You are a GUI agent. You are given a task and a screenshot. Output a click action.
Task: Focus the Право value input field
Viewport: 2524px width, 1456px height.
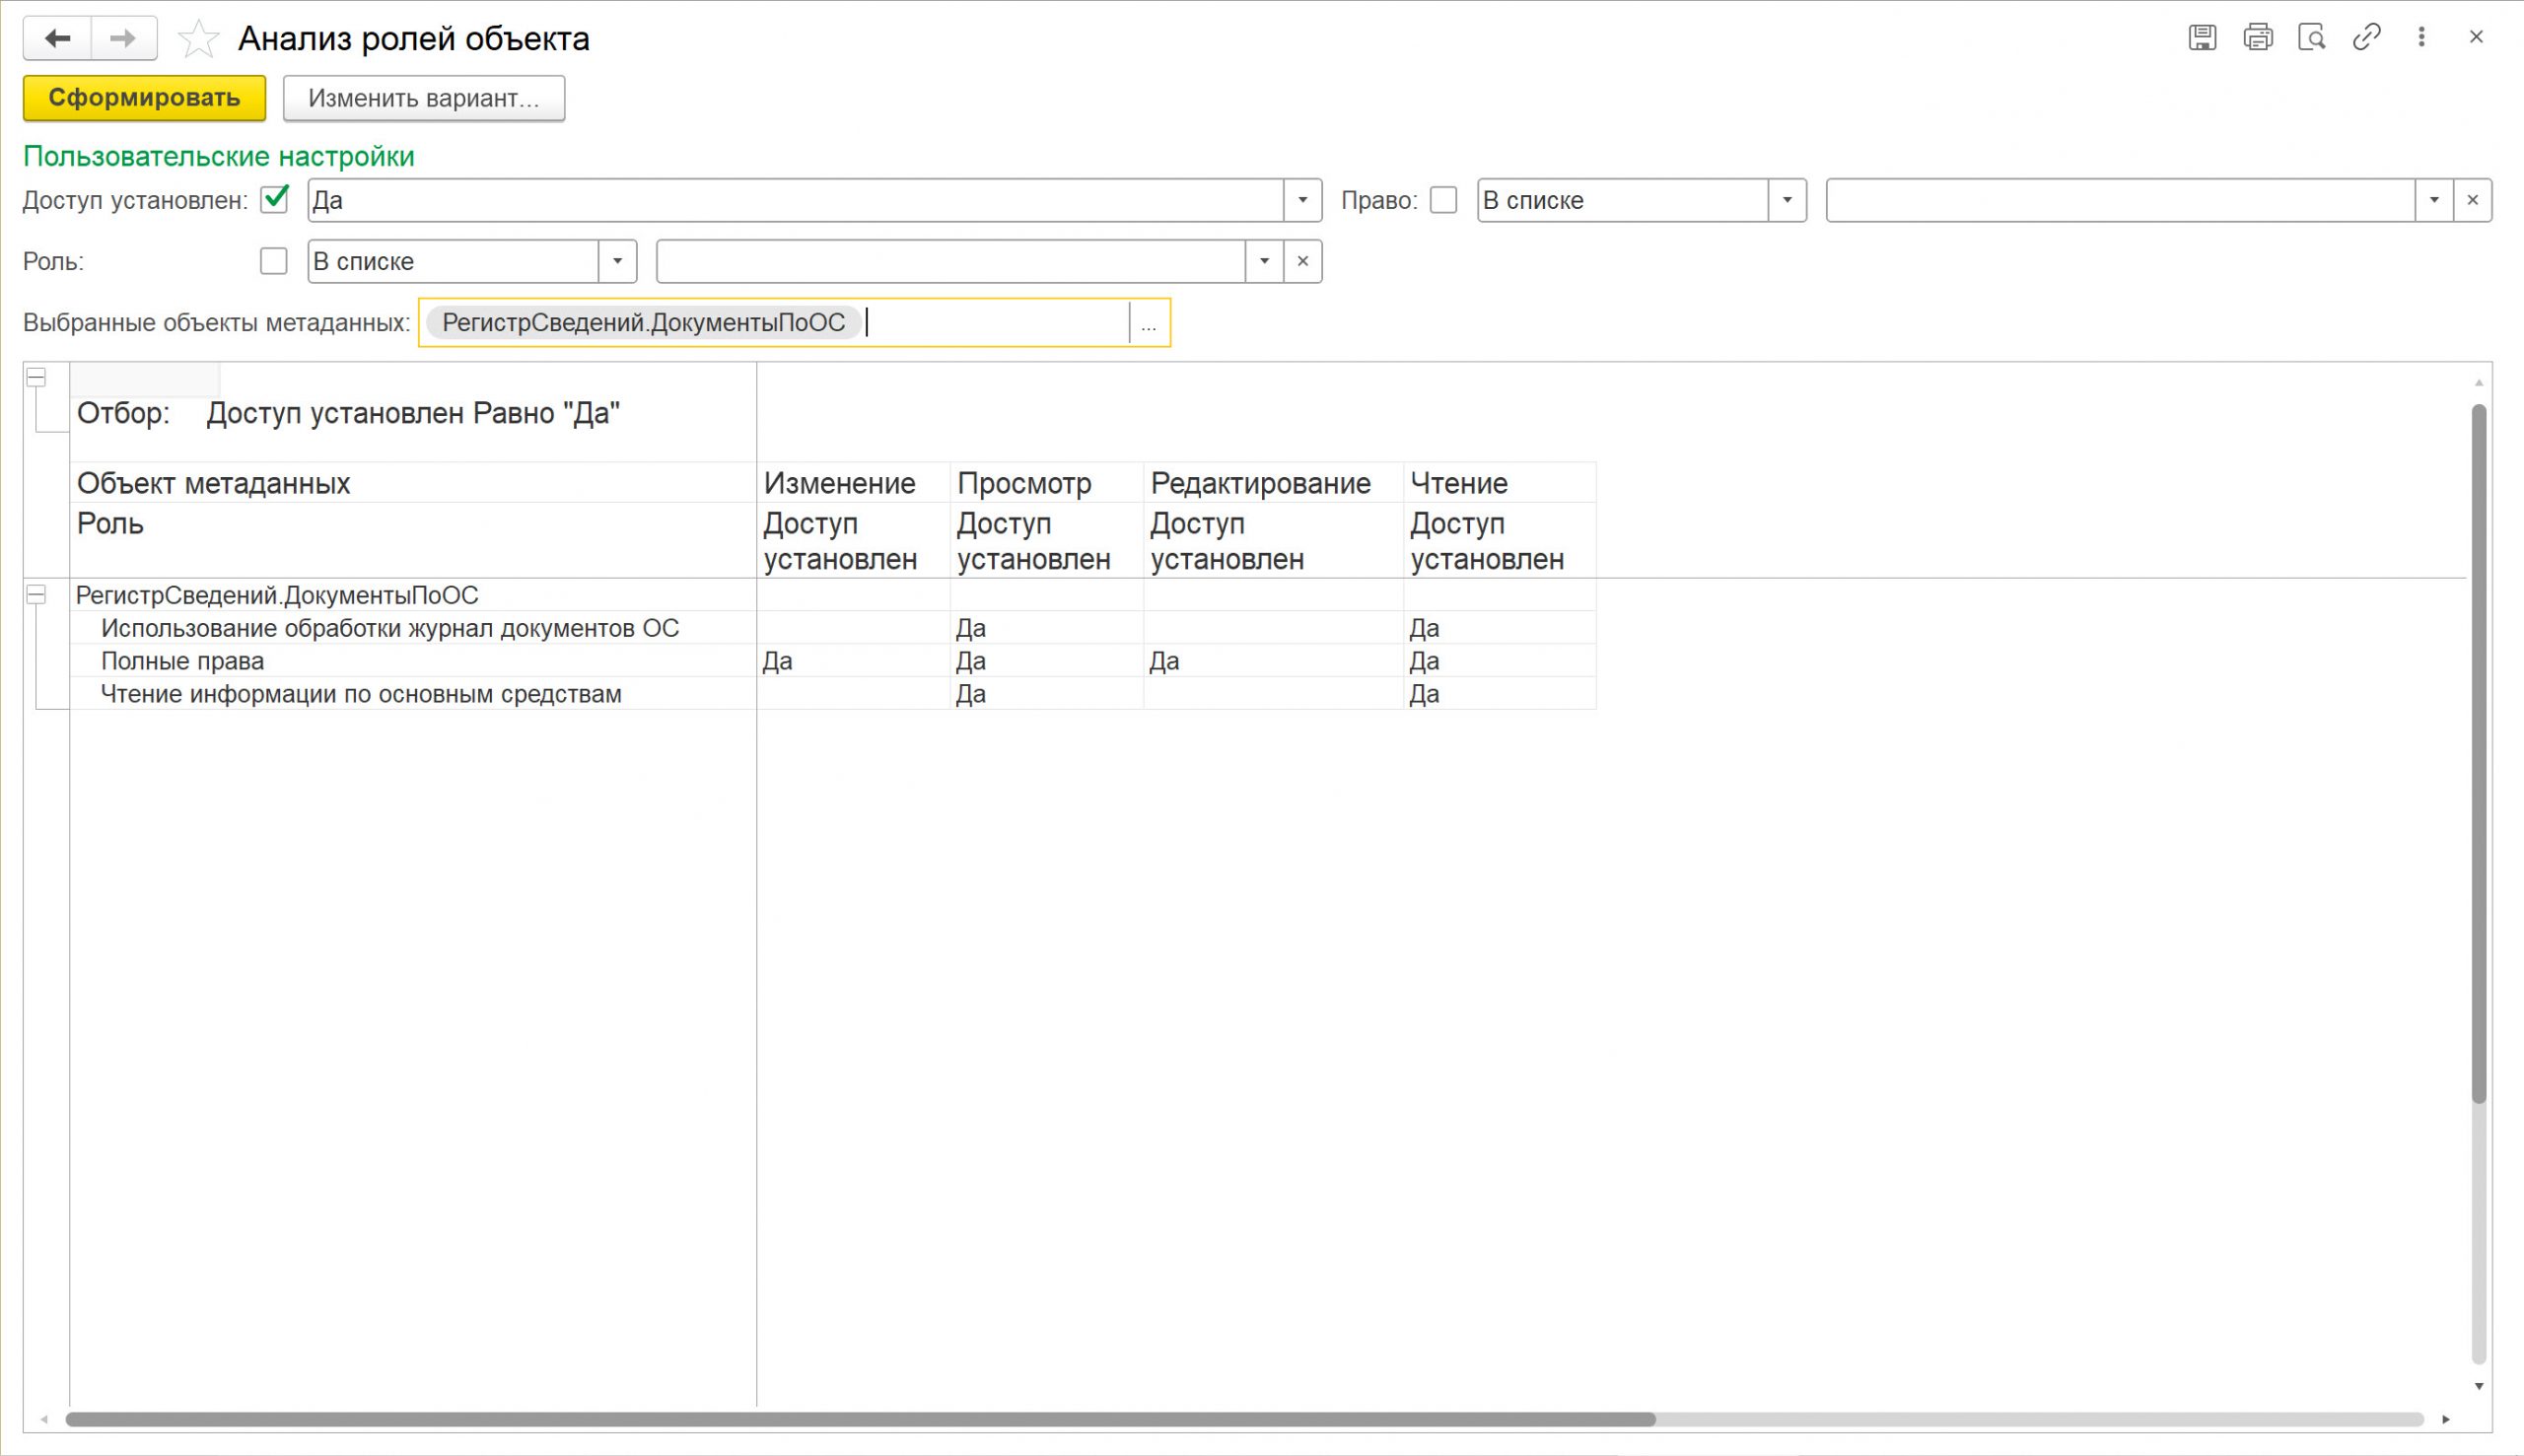(x=2121, y=200)
